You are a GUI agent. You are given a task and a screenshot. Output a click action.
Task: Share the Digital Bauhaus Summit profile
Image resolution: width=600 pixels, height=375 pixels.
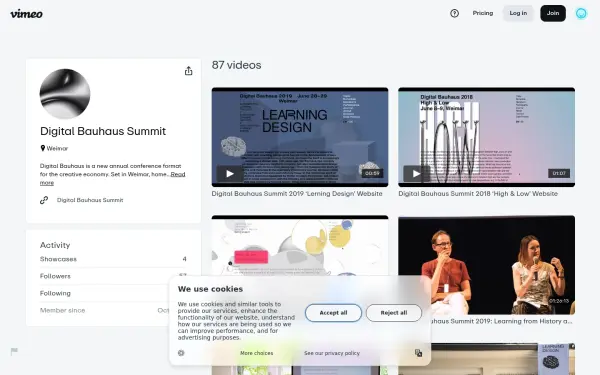pos(188,71)
